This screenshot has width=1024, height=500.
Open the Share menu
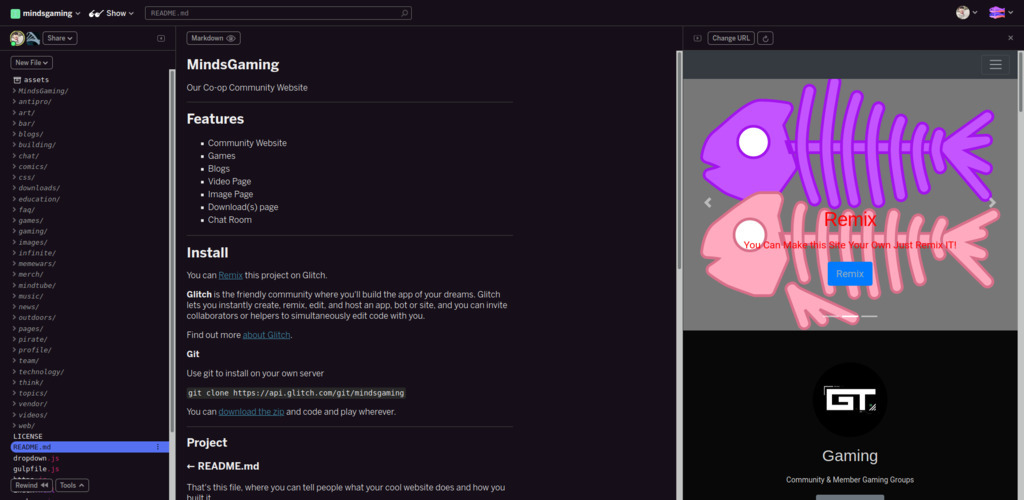coord(59,38)
